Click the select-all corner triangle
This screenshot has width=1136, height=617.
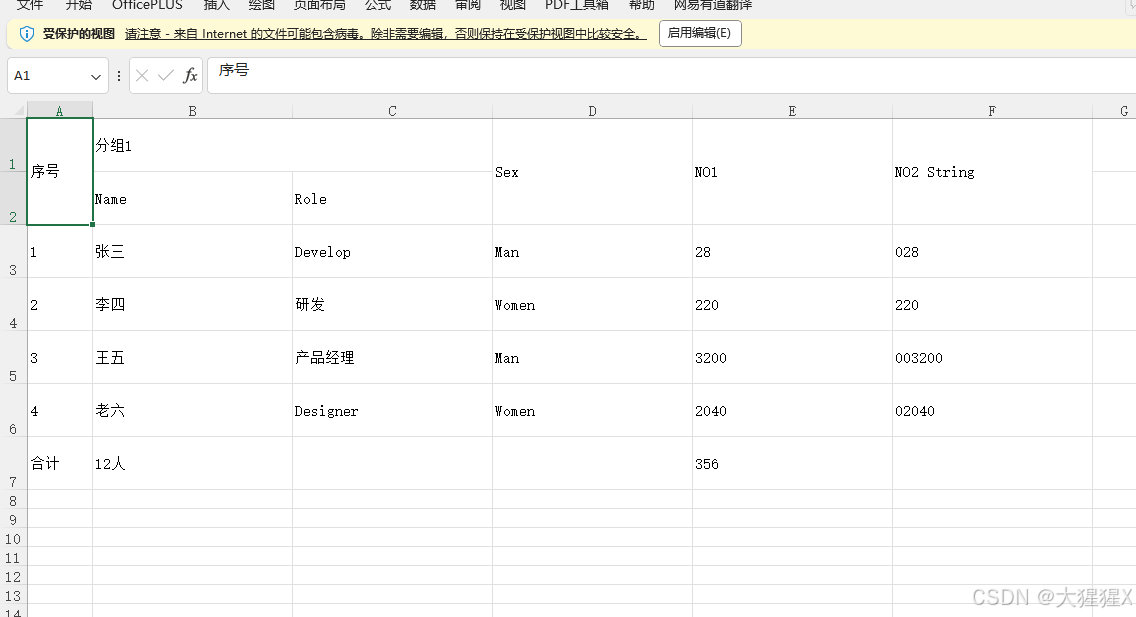tap(18, 111)
